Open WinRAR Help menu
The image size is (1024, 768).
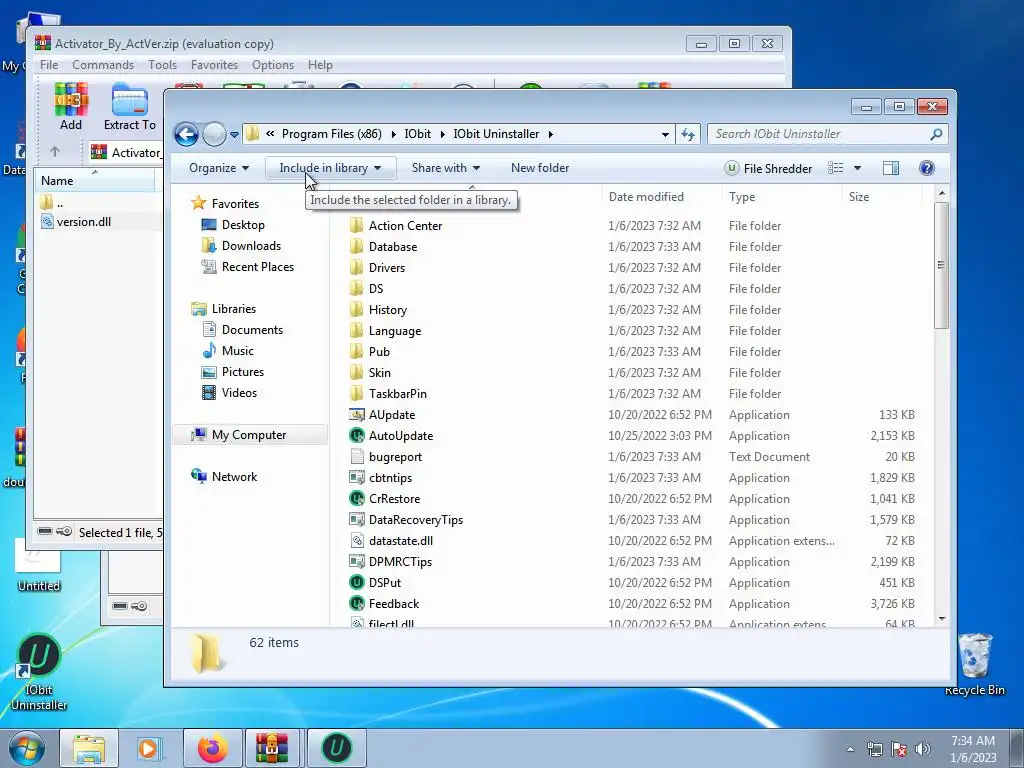click(x=320, y=65)
